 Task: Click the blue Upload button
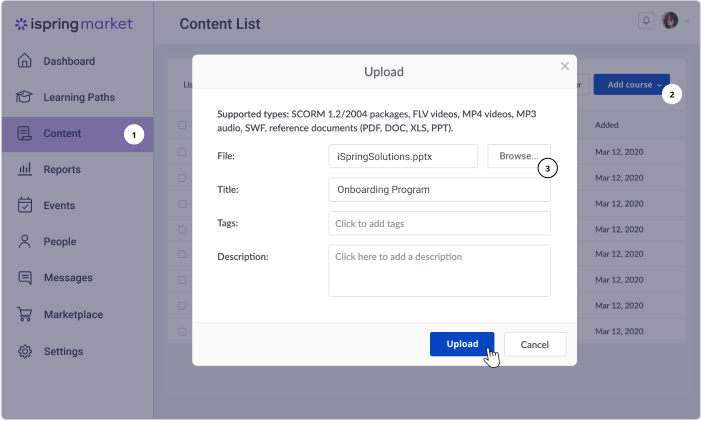pyautogui.click(x=462, y=344)
